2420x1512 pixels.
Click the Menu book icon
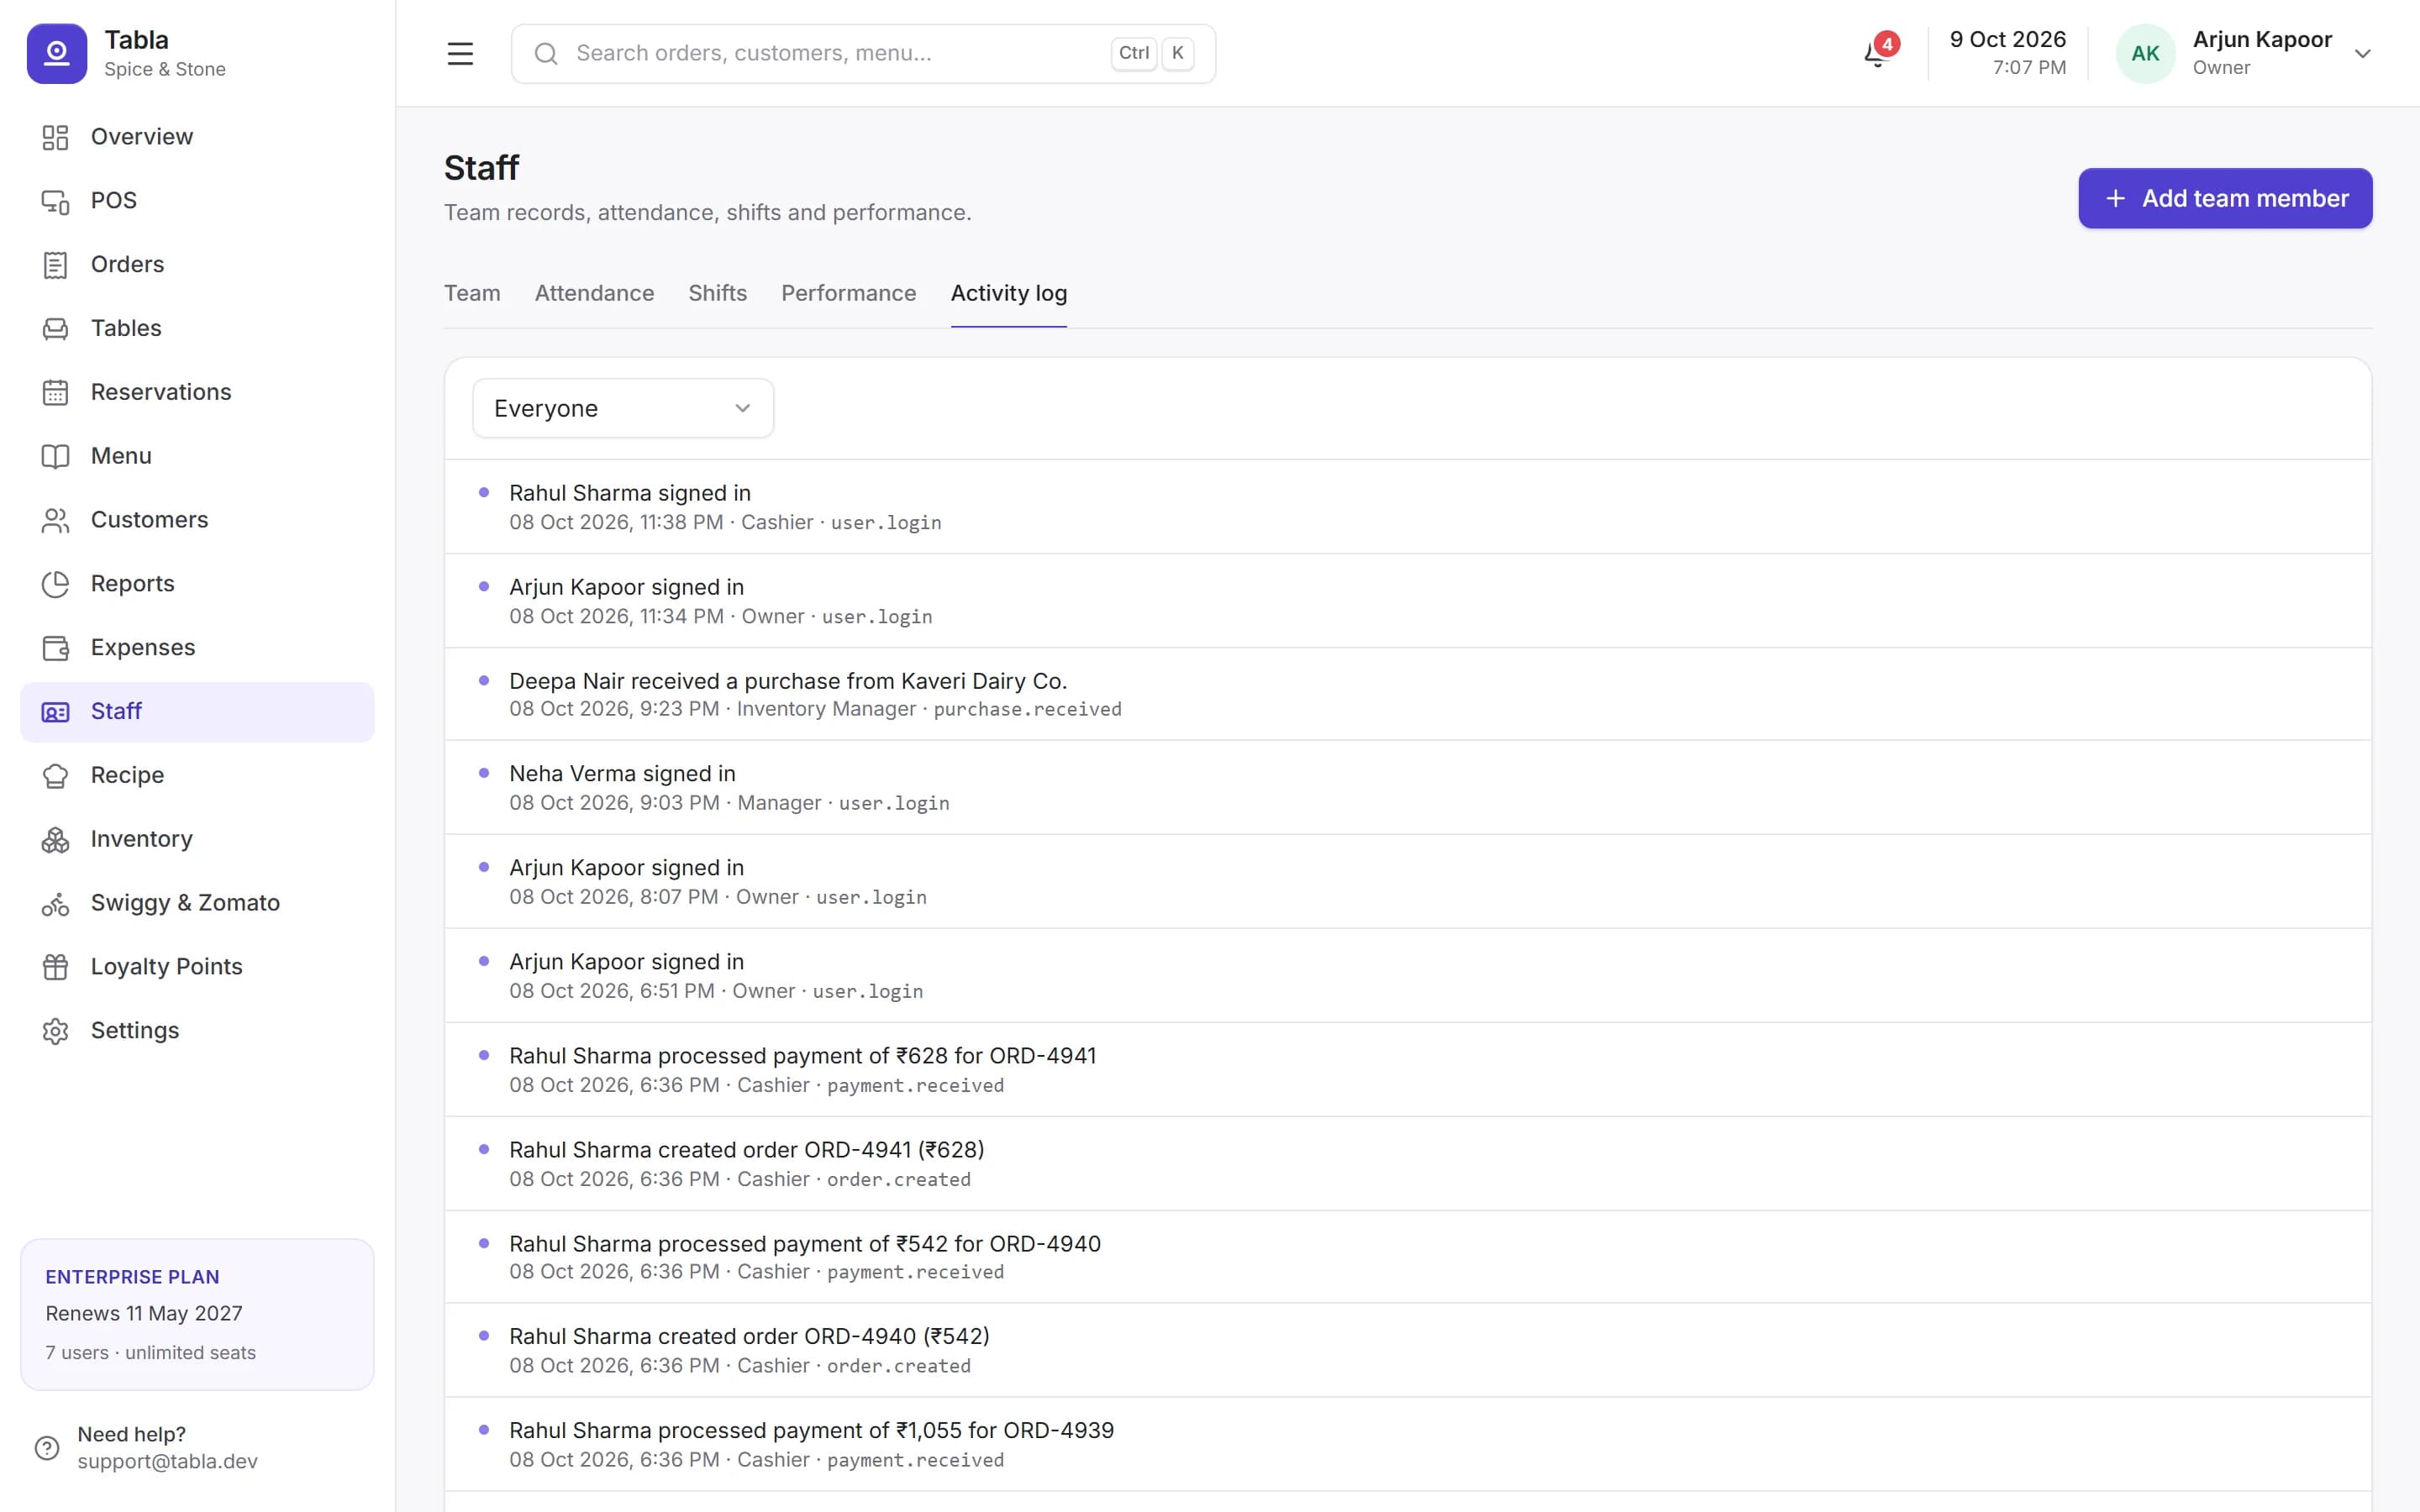(55, 457)
